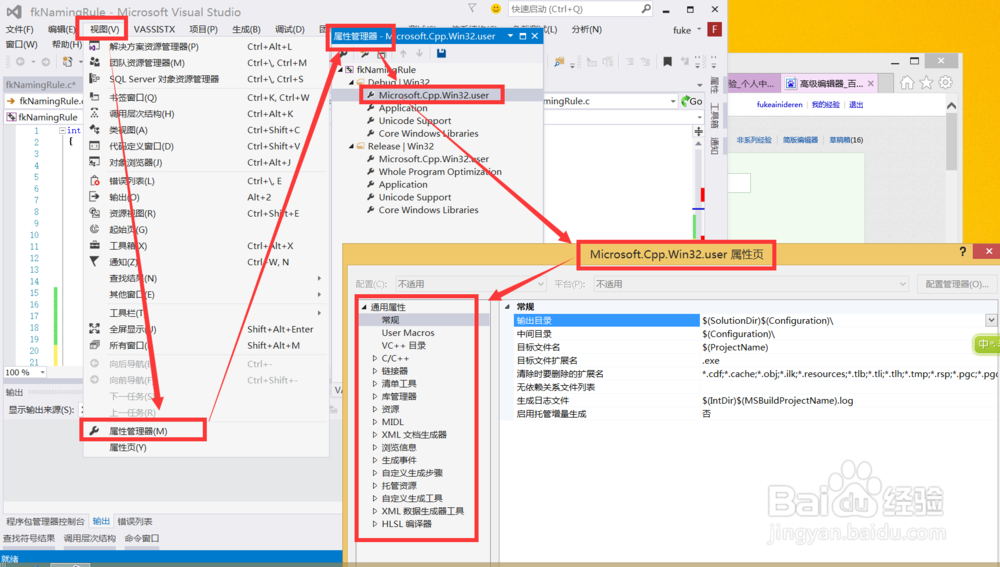Collapse the int code block outline toggle

click(x=62, y=130)
